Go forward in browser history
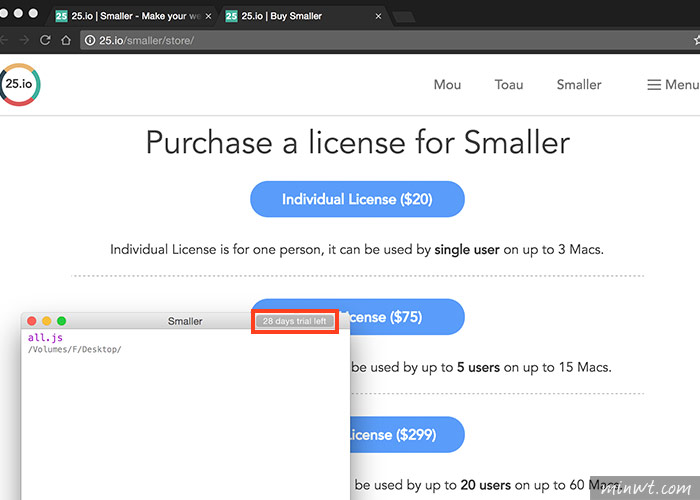 25,40
